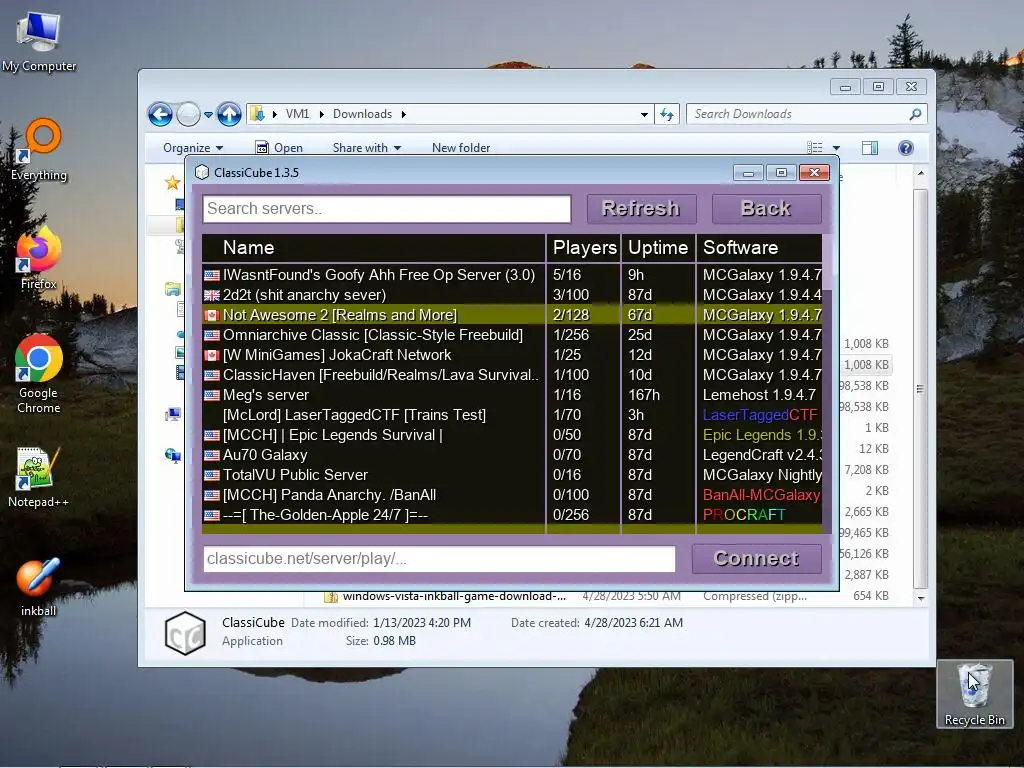
Task: Expand the address bar history dropdown
Action: [644, 114]
